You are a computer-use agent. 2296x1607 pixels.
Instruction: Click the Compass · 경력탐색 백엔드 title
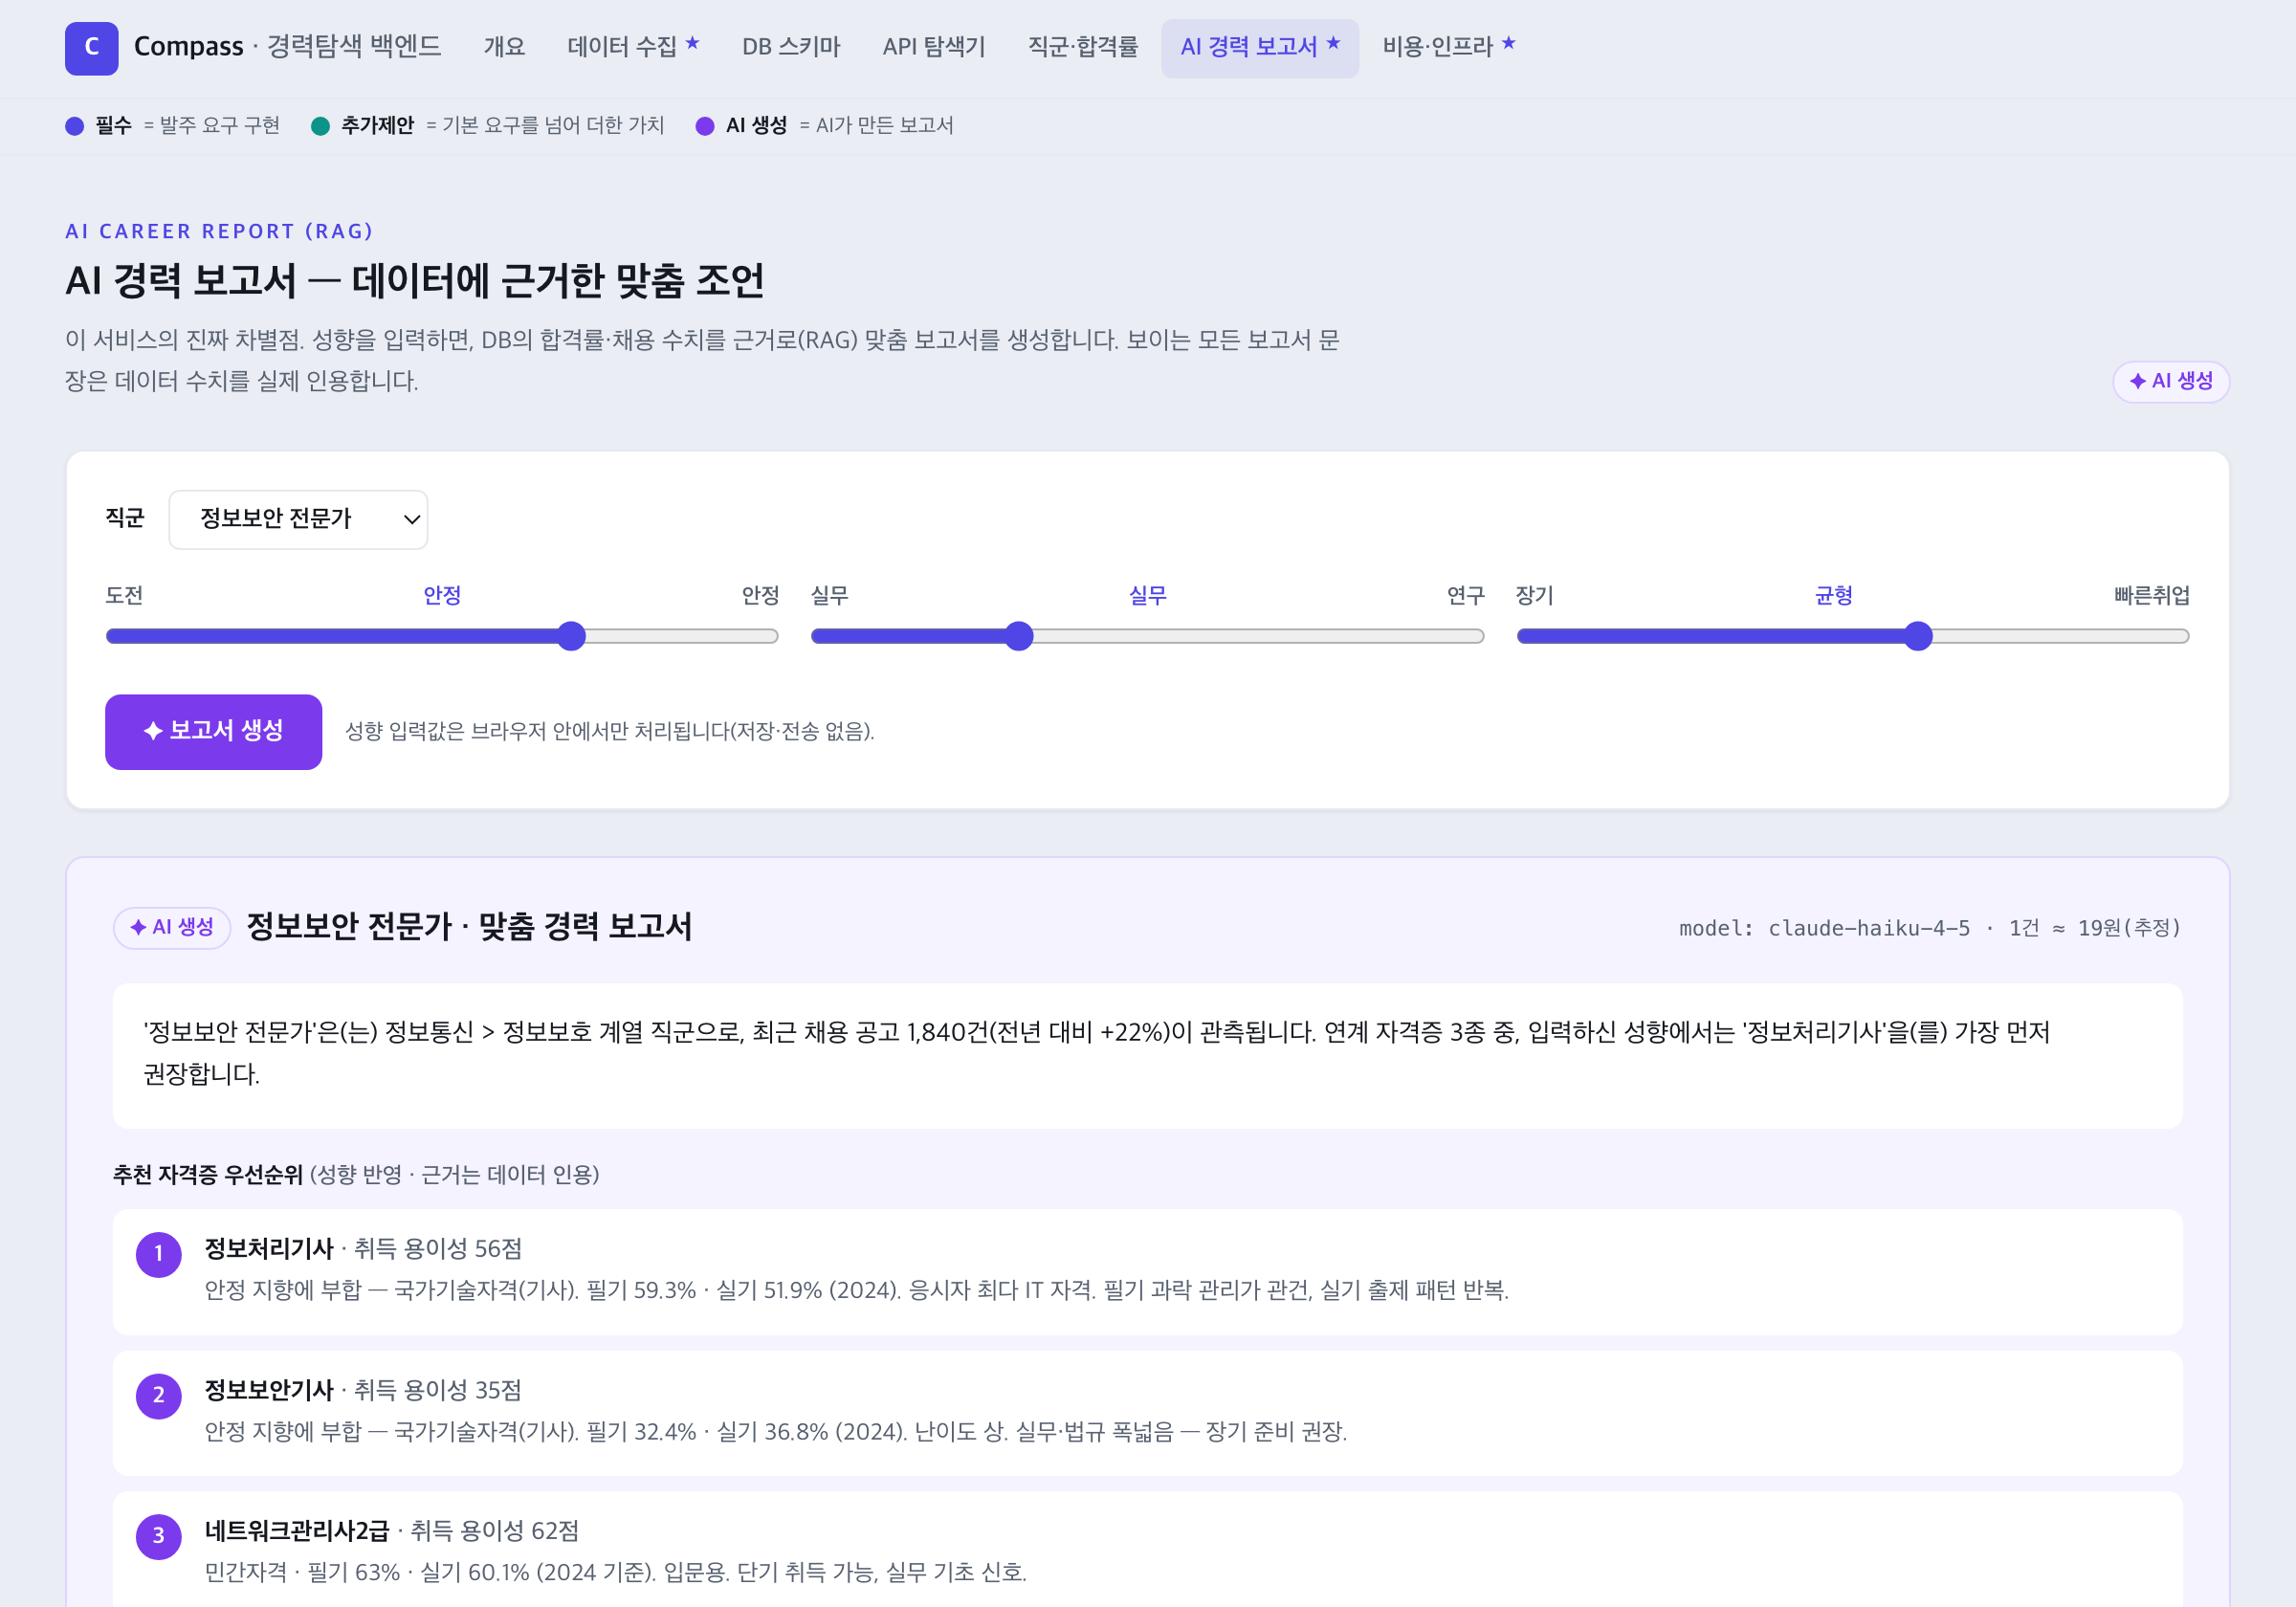(x=287, y=47)
